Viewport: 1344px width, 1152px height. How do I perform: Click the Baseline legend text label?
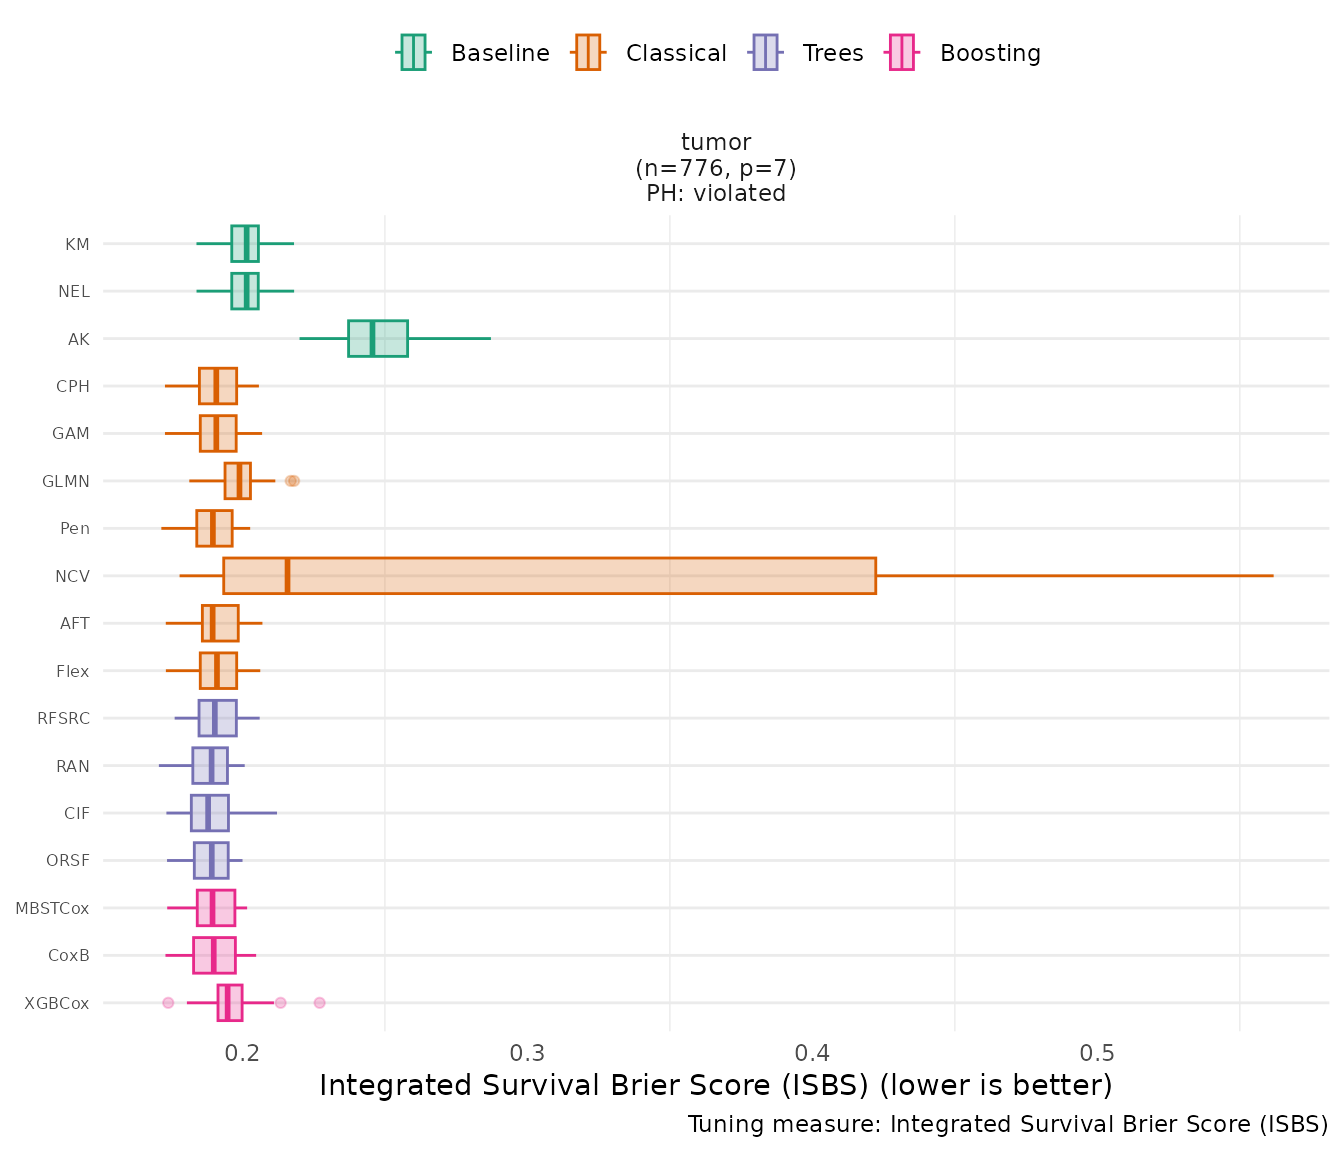tap(500, 54)
